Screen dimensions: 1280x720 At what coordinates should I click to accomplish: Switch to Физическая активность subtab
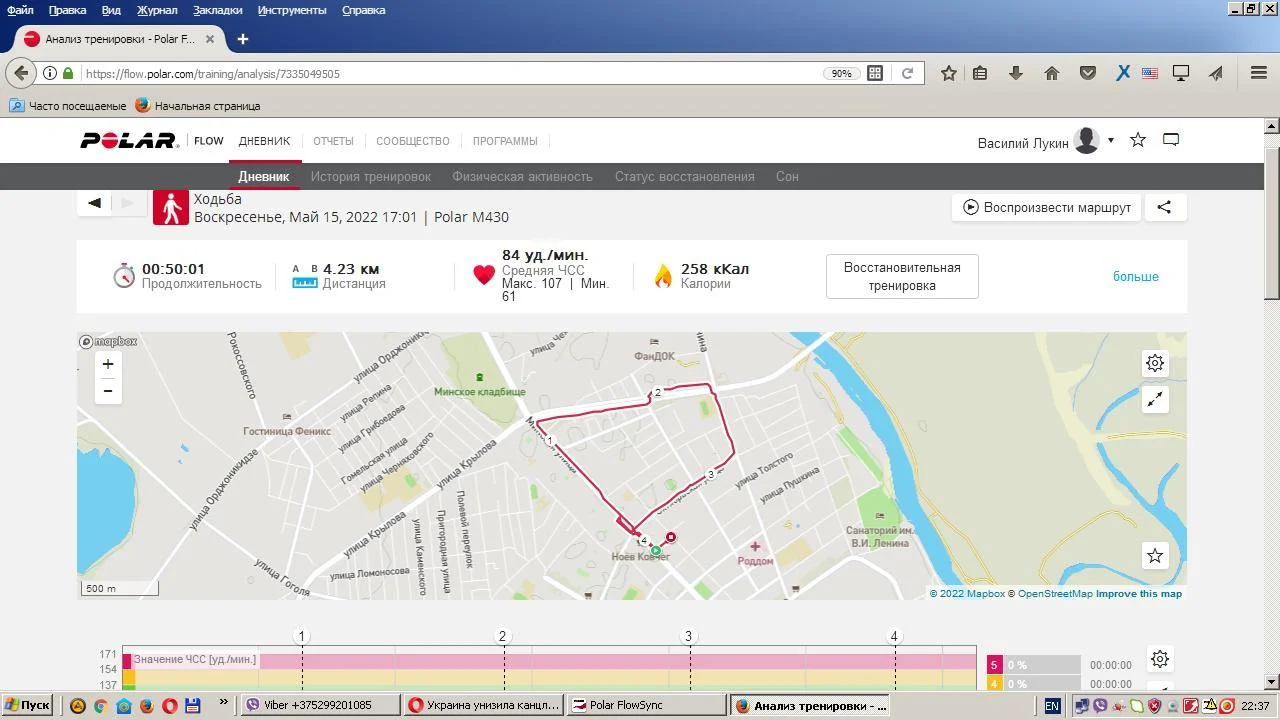click(523, 176)
